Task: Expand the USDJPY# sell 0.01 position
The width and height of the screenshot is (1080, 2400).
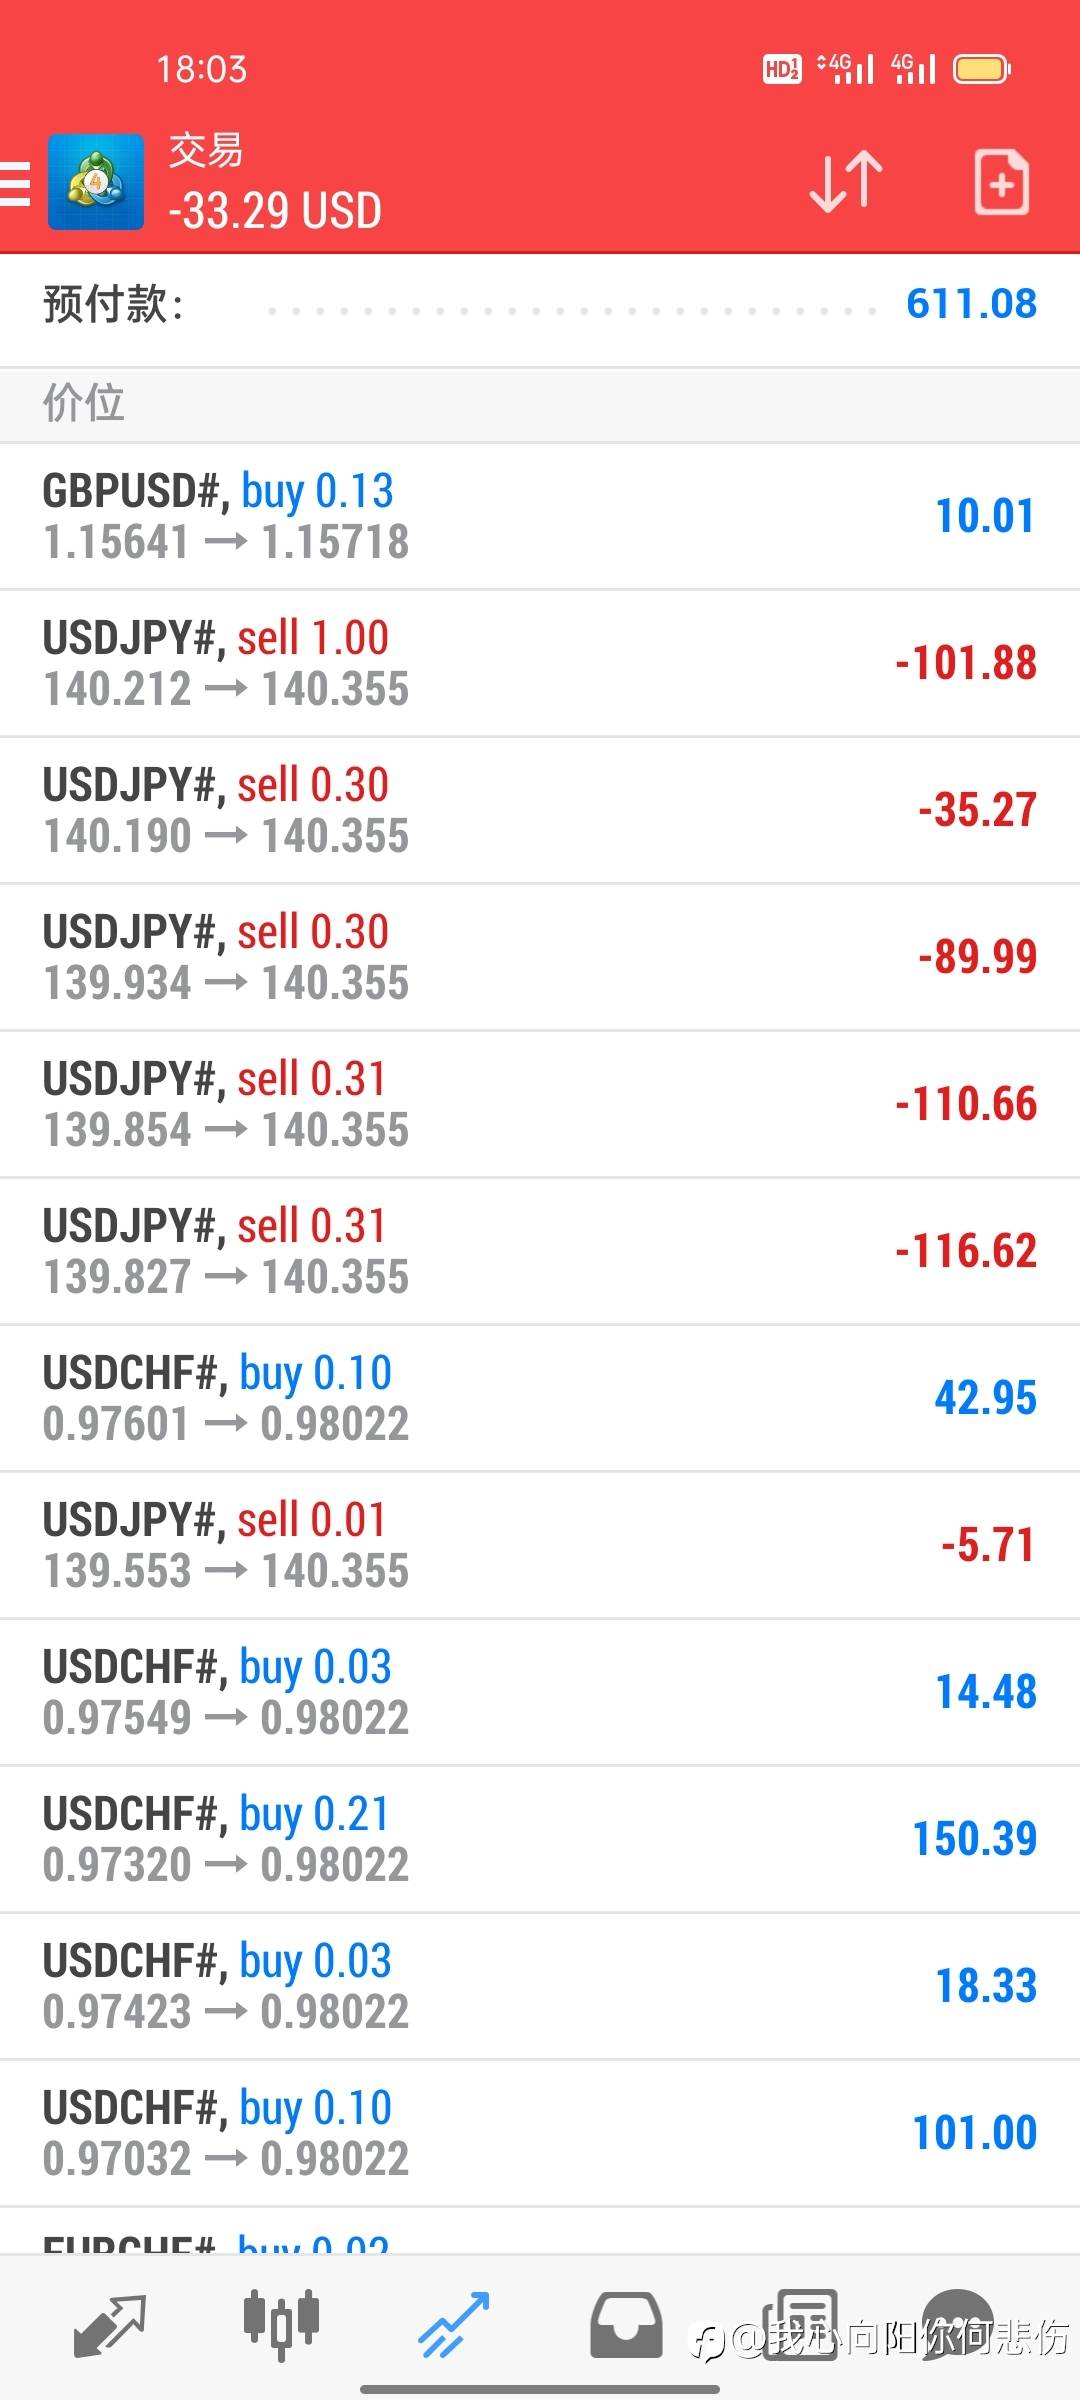Action: coord(540,1545)
